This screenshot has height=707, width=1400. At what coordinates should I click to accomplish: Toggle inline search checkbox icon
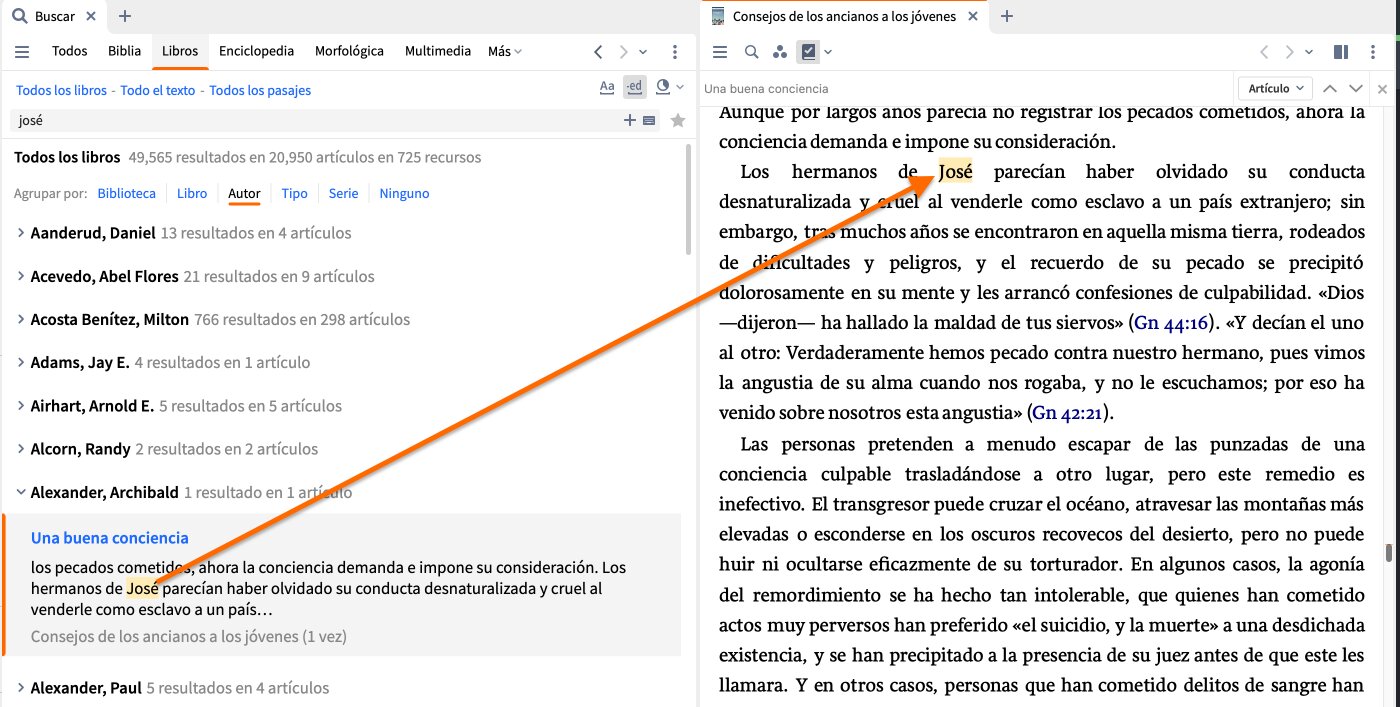tap(809, 52)
